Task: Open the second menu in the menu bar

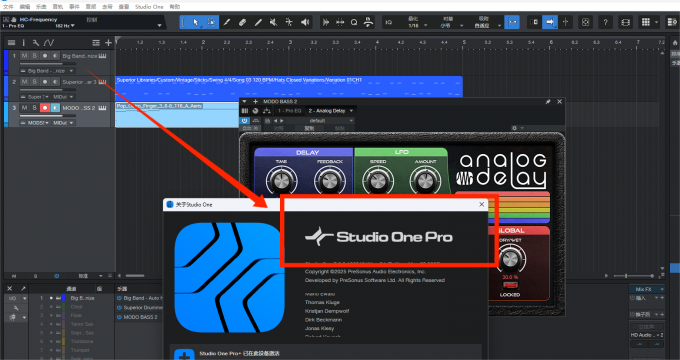Action: pos(25,7)
